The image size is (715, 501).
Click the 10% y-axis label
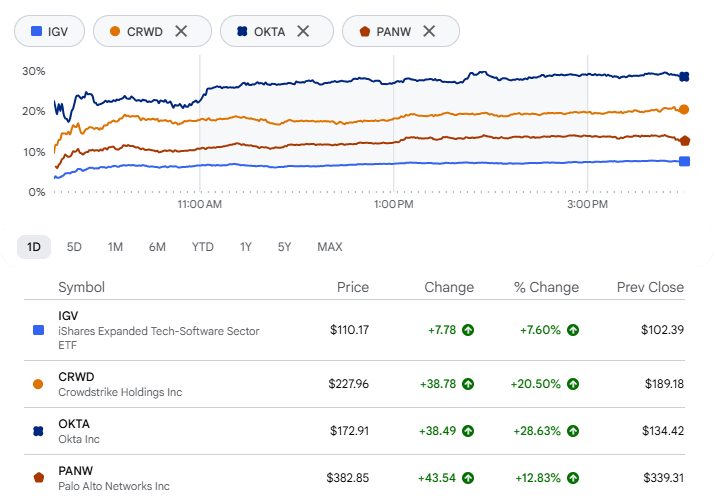[x=34, y=152]
